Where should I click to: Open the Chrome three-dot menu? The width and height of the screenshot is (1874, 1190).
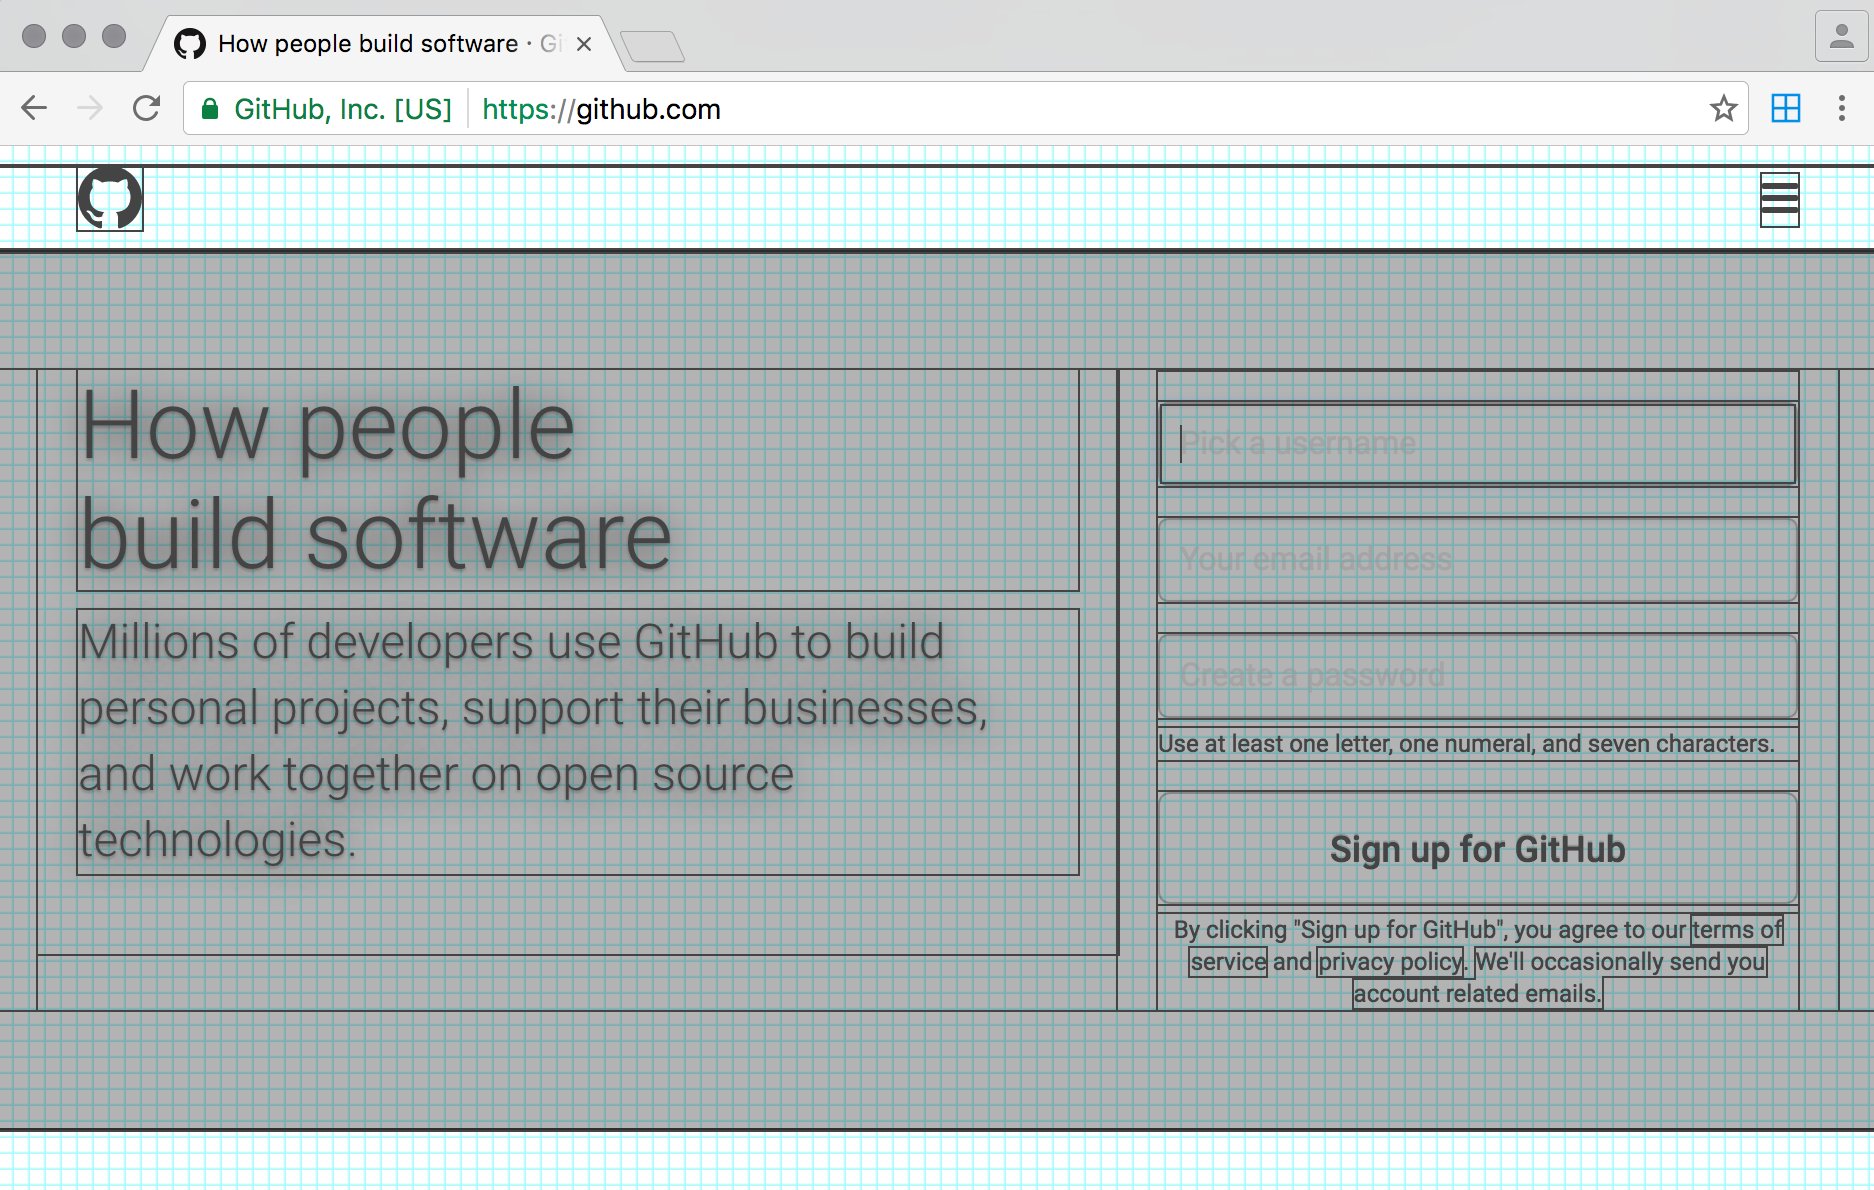tap(1841, 108)
